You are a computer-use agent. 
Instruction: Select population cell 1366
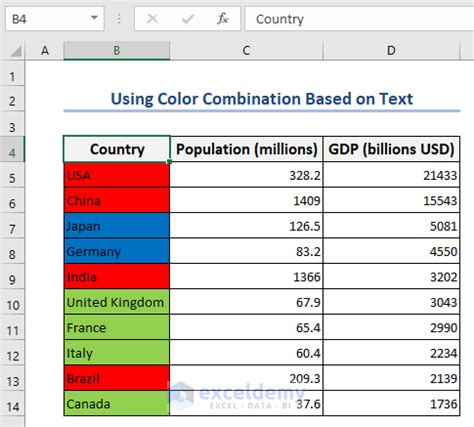tap(246, 276)
